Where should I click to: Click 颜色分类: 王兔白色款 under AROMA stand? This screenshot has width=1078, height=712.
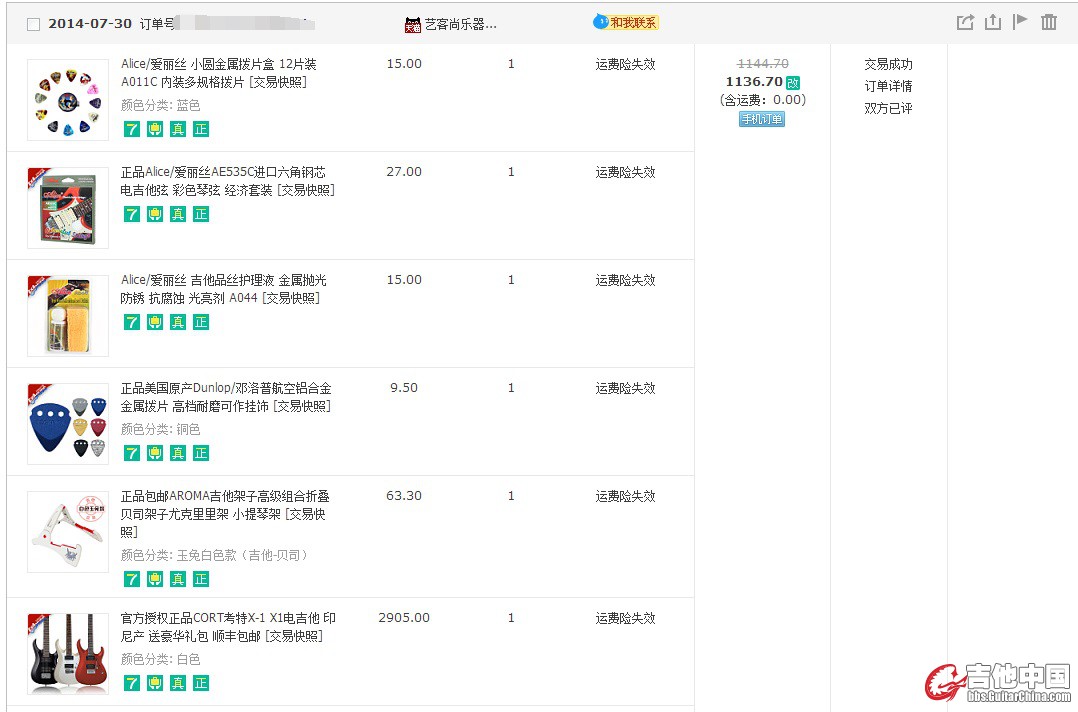214,555
